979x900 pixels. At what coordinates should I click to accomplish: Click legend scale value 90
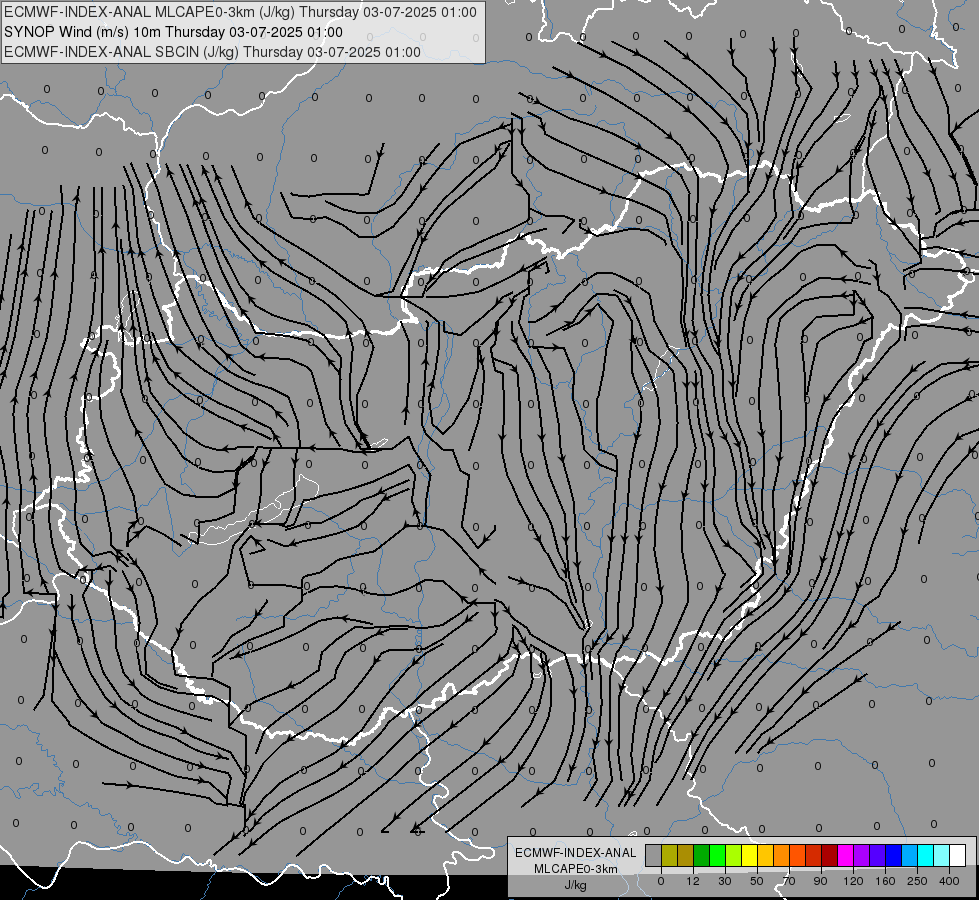[x=820, y=881]
